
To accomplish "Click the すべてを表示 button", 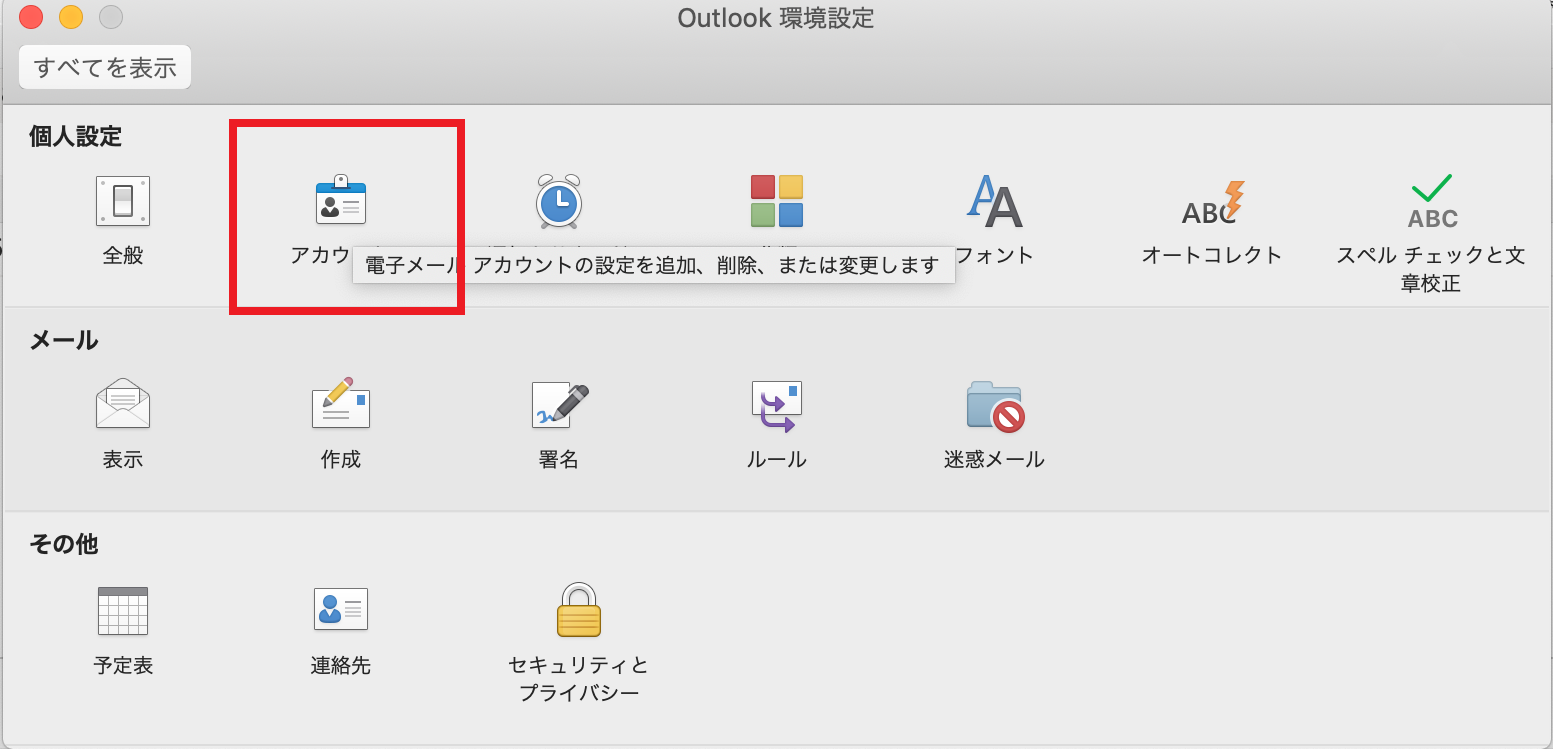I will (105, 68).
